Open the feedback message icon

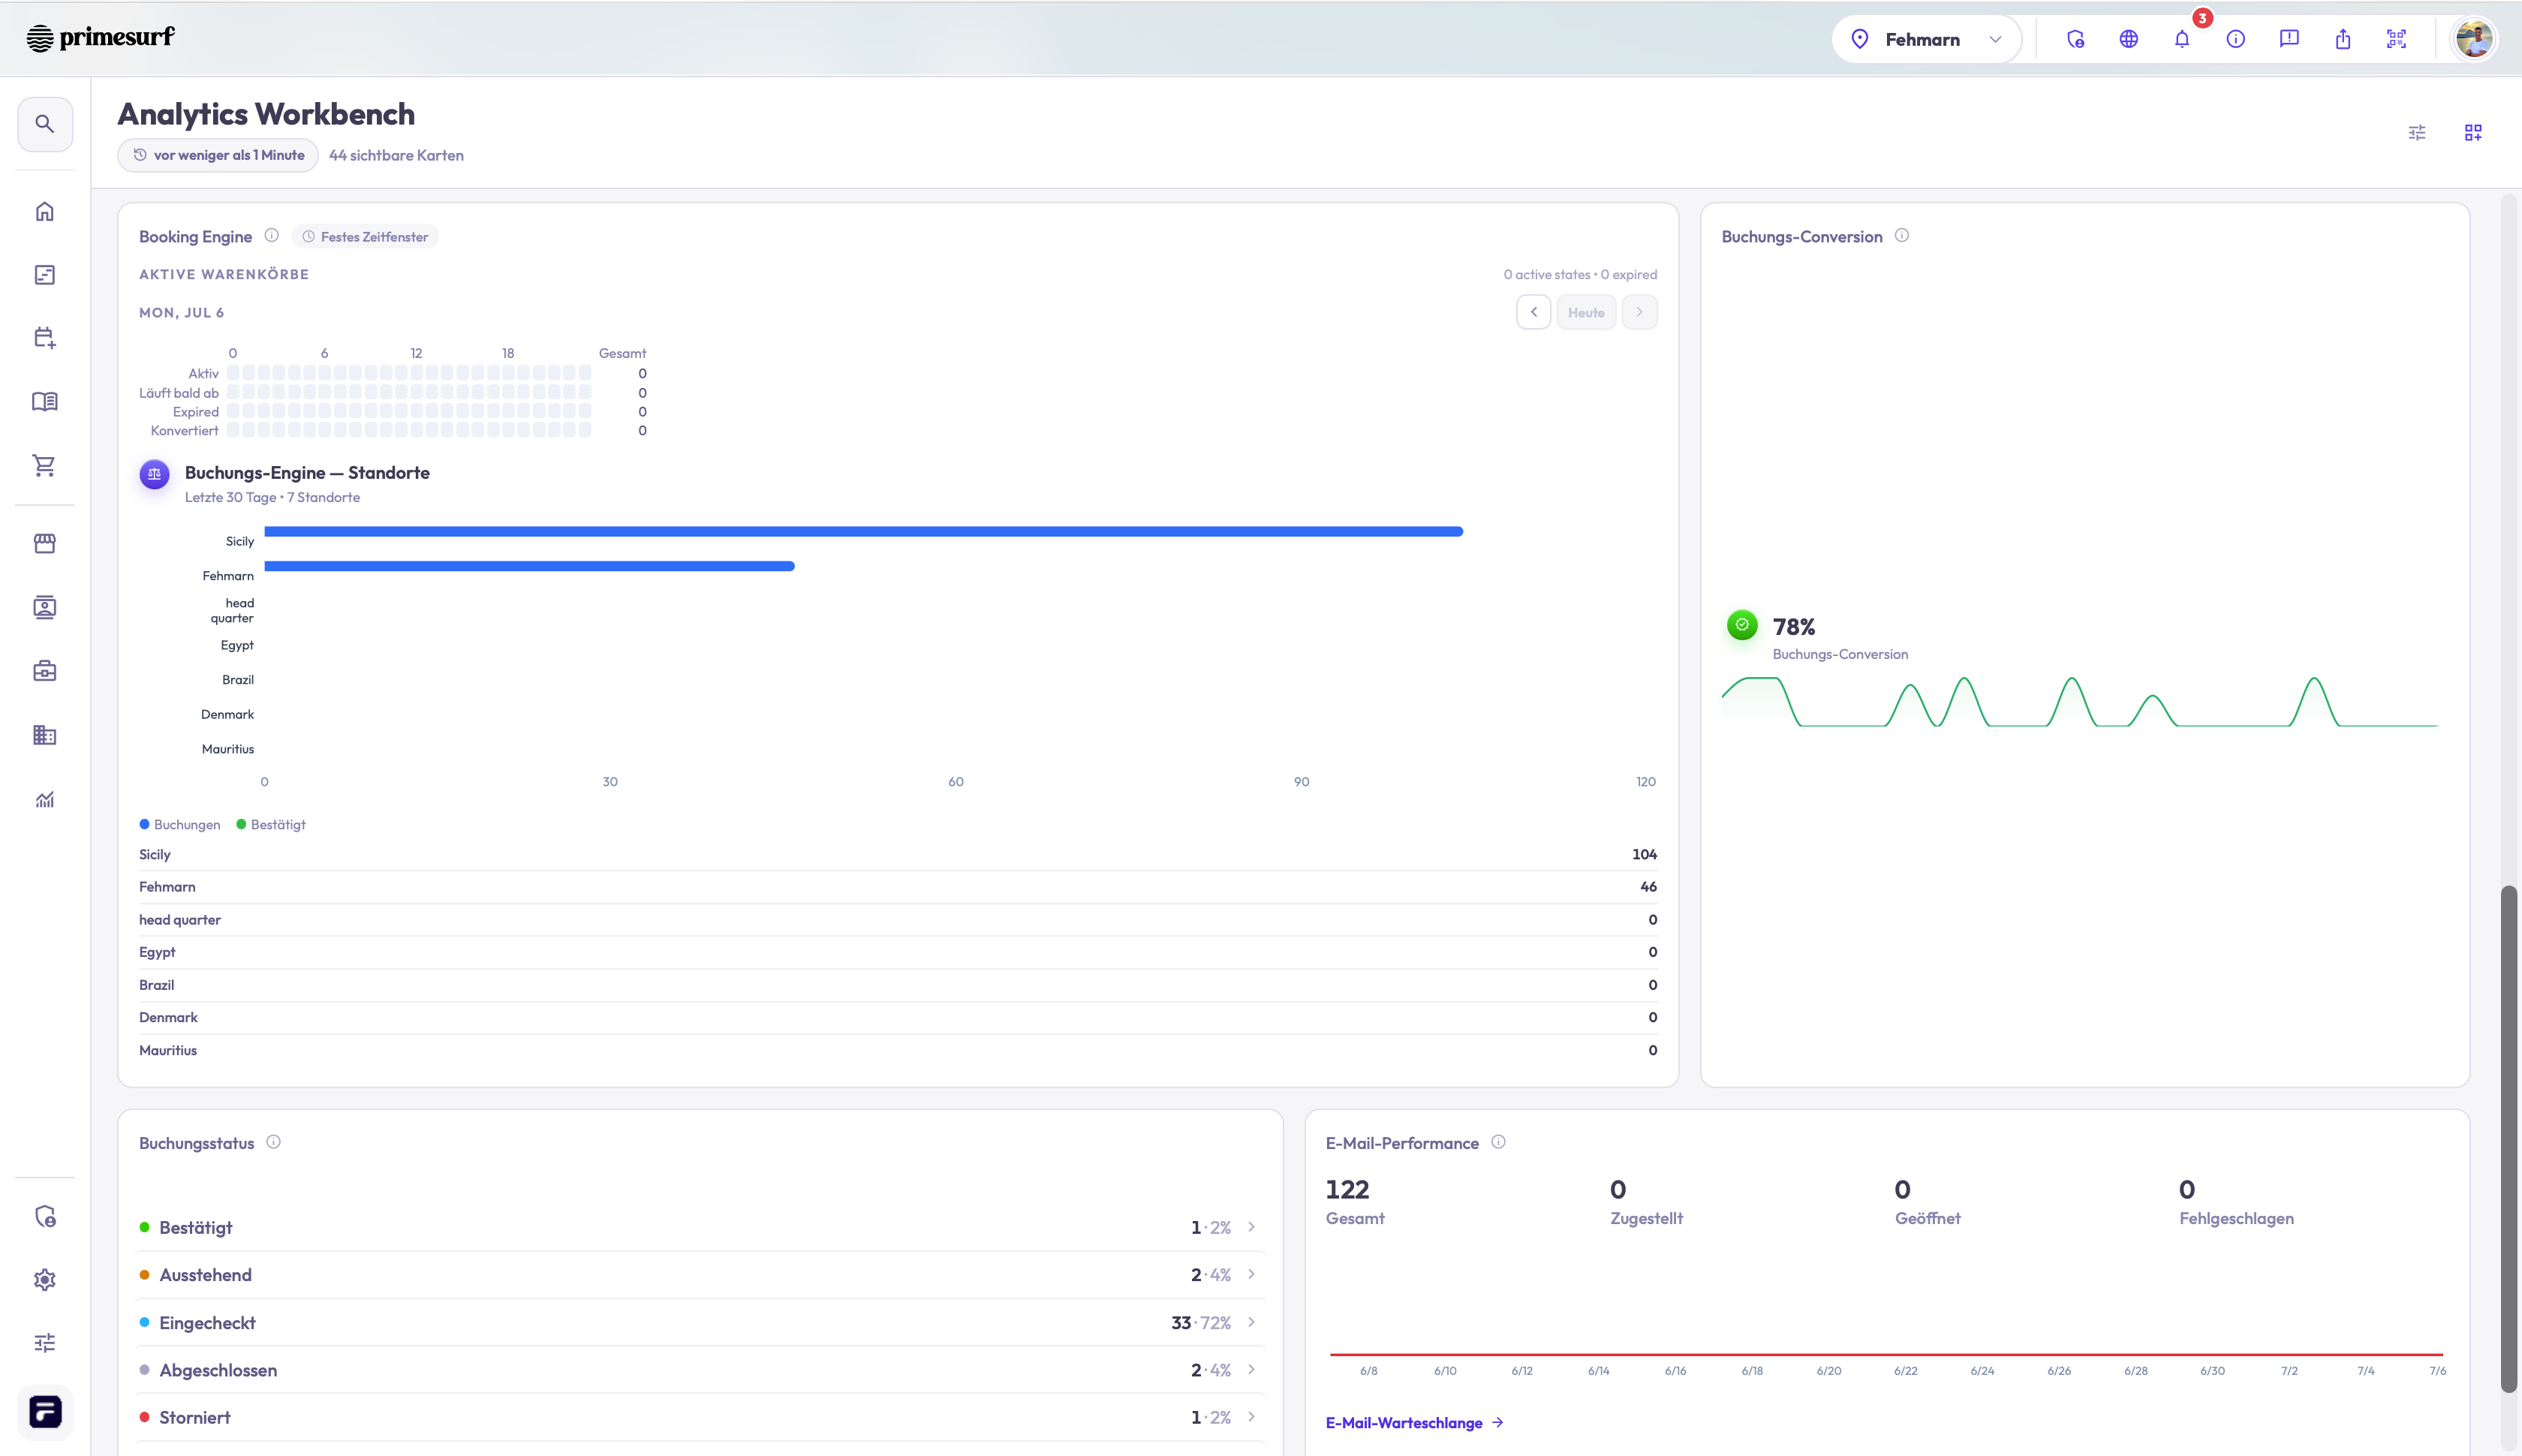click(2289, 39)
